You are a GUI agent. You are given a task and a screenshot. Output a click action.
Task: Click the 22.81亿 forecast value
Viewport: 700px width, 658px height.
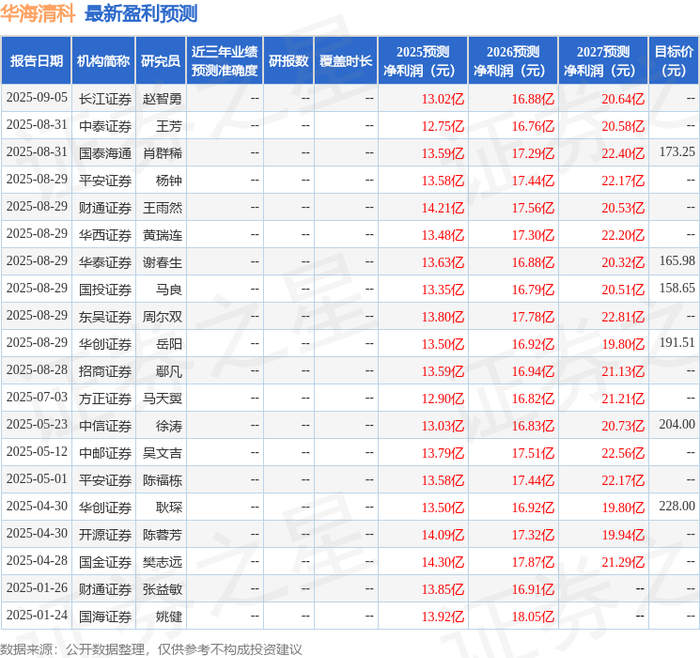pyautogui.click(x=623, y=317)
